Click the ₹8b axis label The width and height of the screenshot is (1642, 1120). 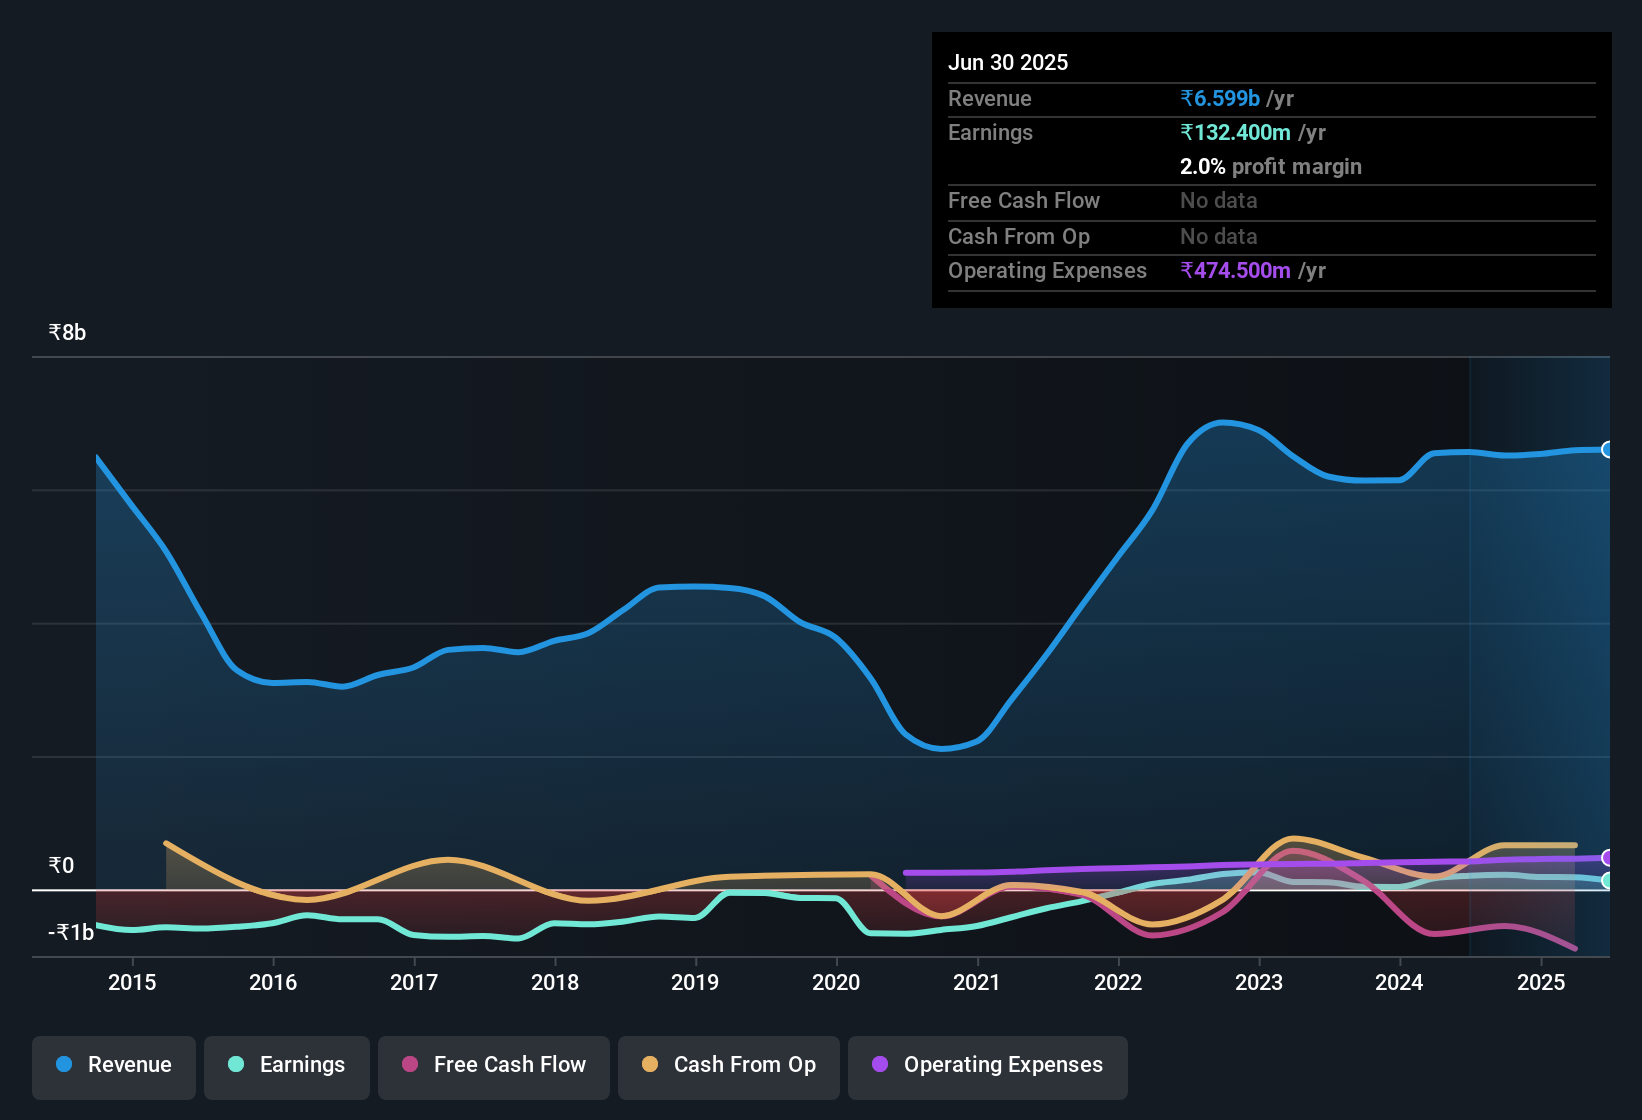(x=65, y=331)
